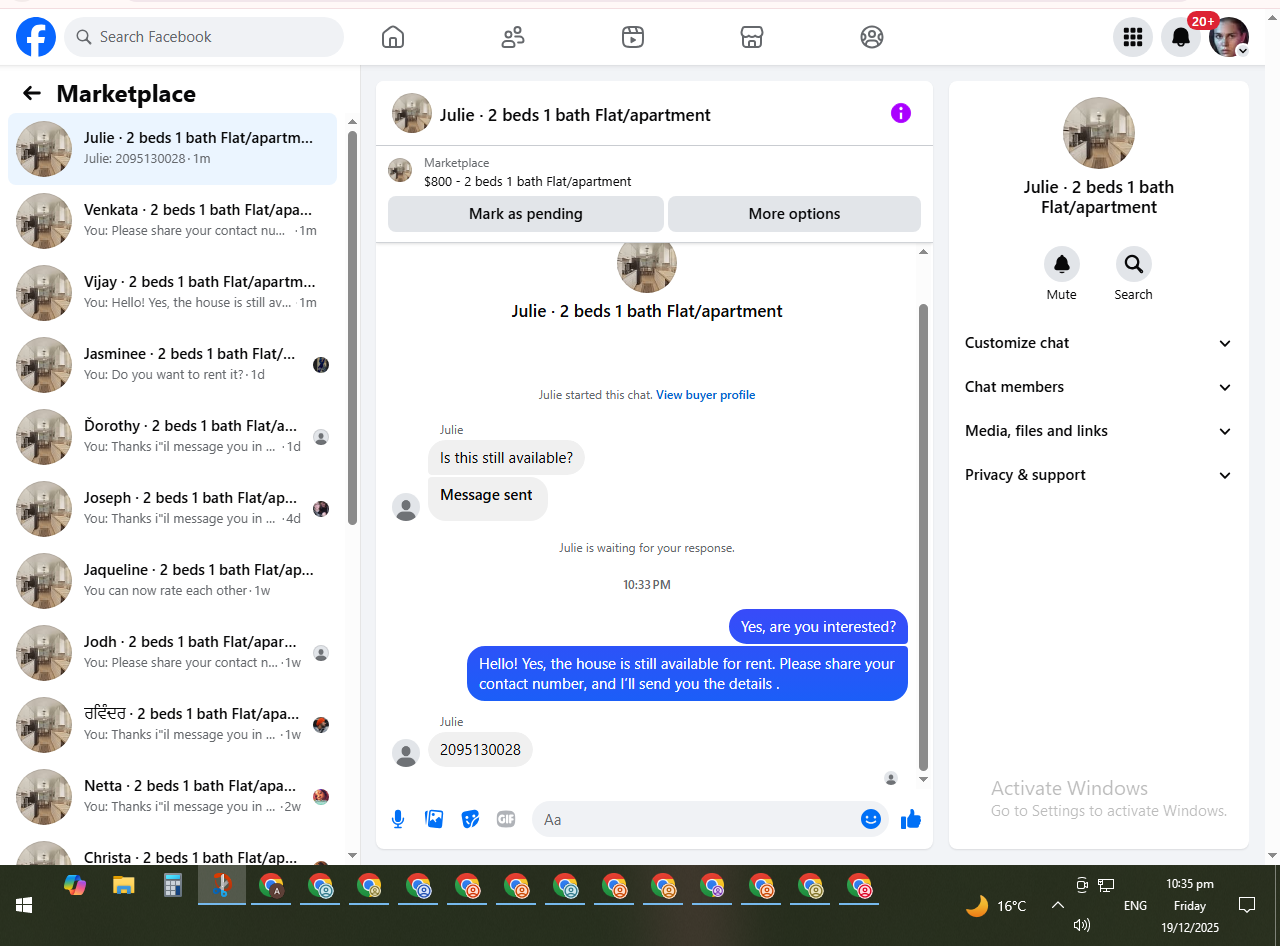Attach a photo with the image icon
This screenshot has height=946, width=1280.
tap(434, 819)
